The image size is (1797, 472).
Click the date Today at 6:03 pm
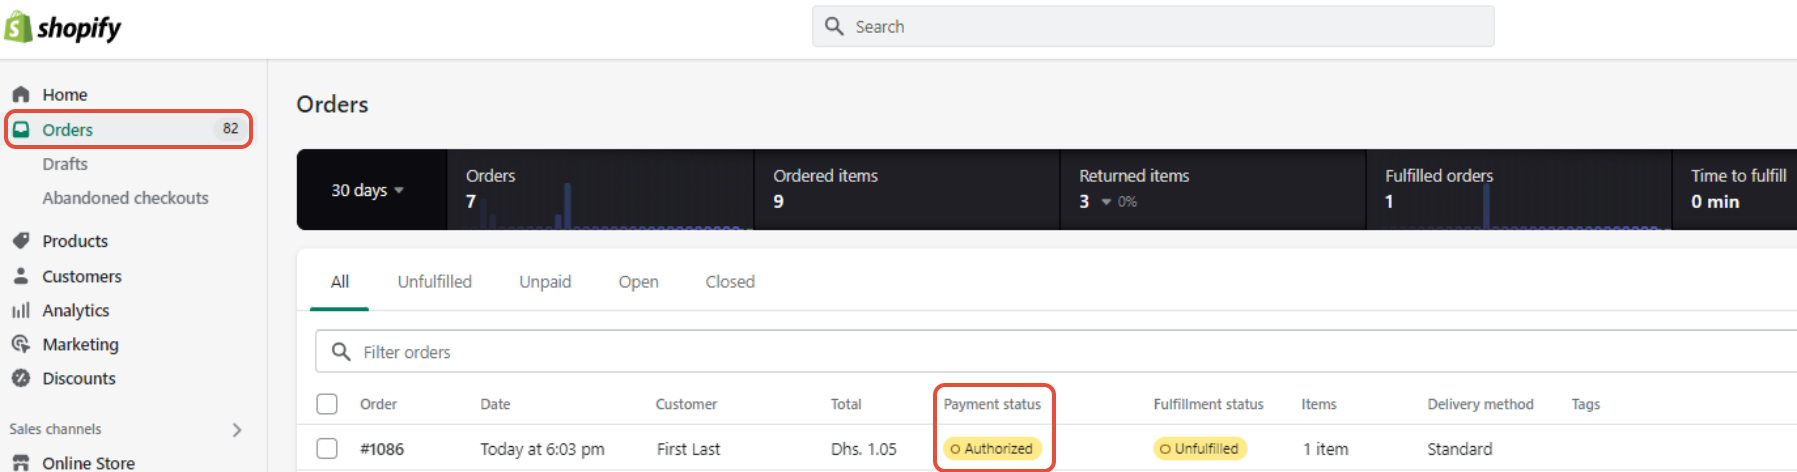(x=542, y=449)
